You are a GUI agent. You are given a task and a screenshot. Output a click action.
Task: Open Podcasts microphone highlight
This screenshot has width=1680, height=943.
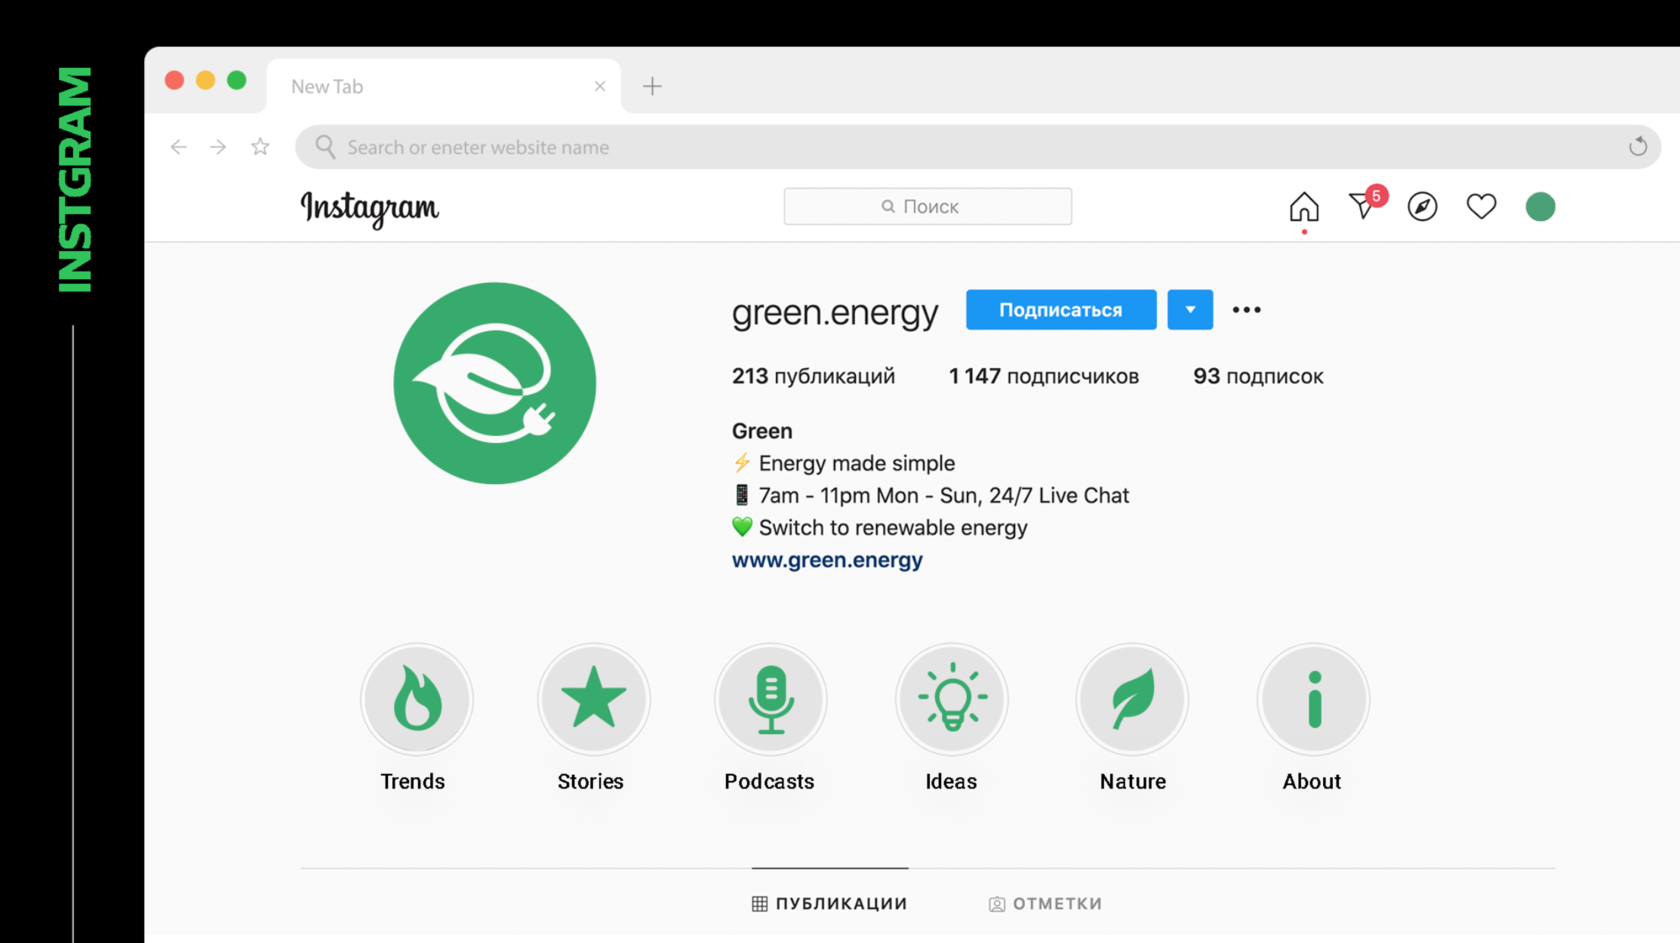click(x=771, y=699)
